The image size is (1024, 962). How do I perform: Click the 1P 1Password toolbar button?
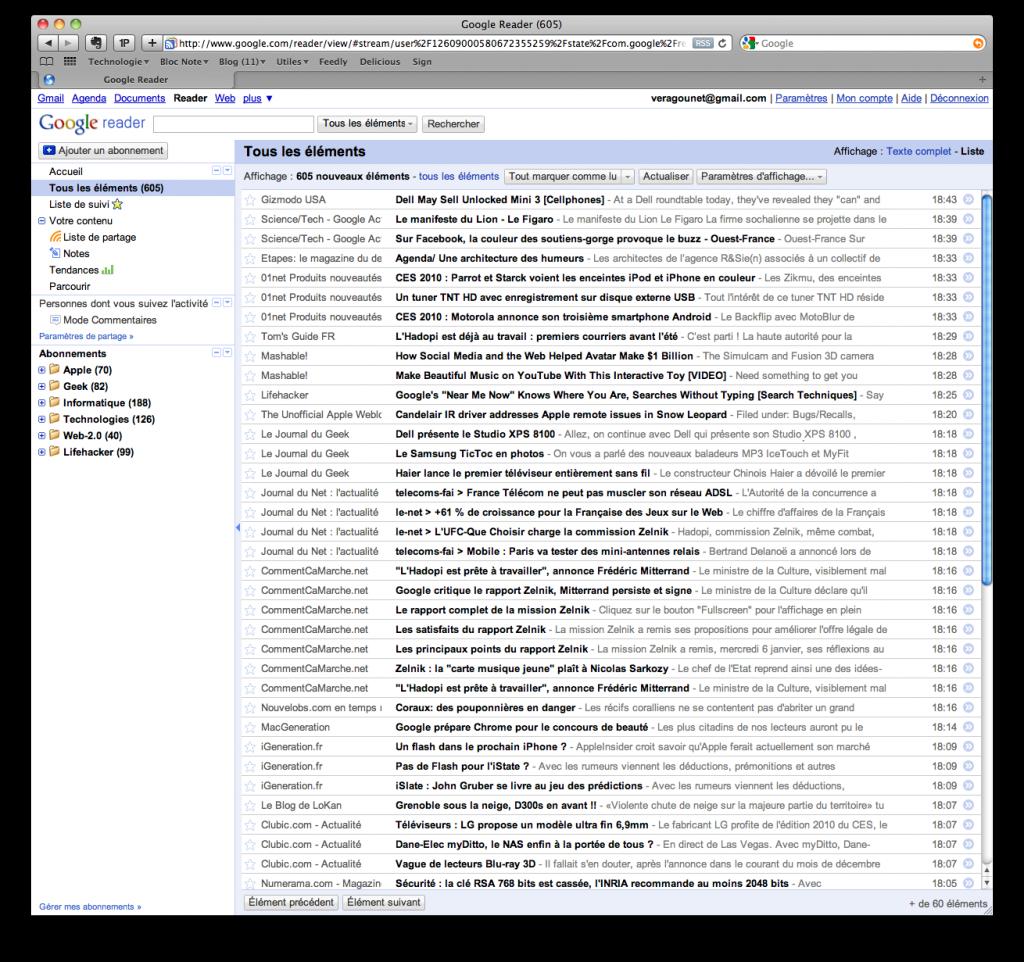click(x=124, y=43)
